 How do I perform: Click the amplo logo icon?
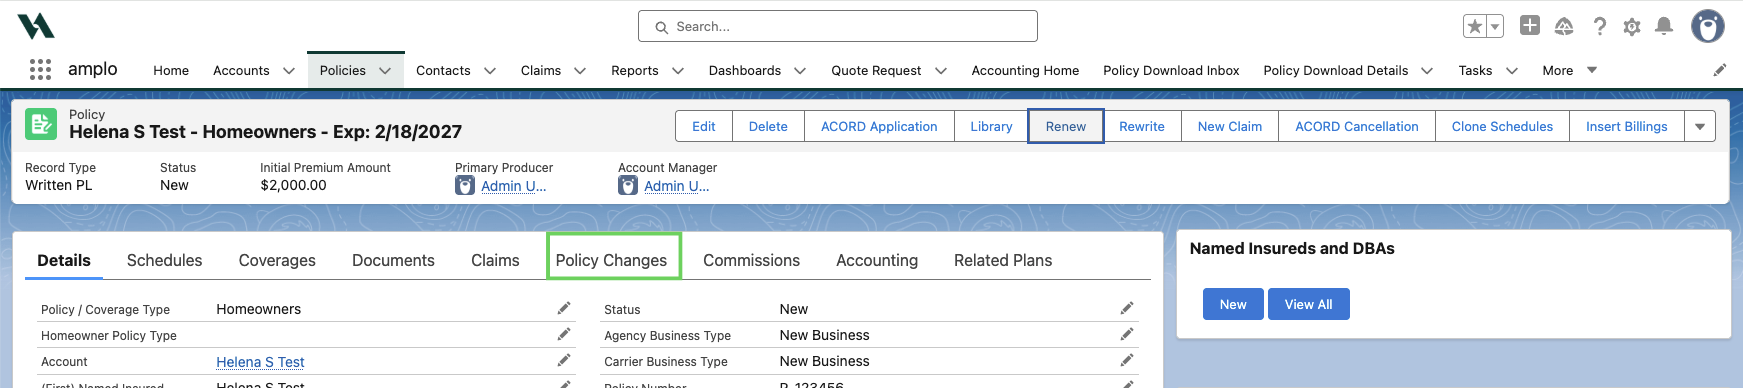36,26
